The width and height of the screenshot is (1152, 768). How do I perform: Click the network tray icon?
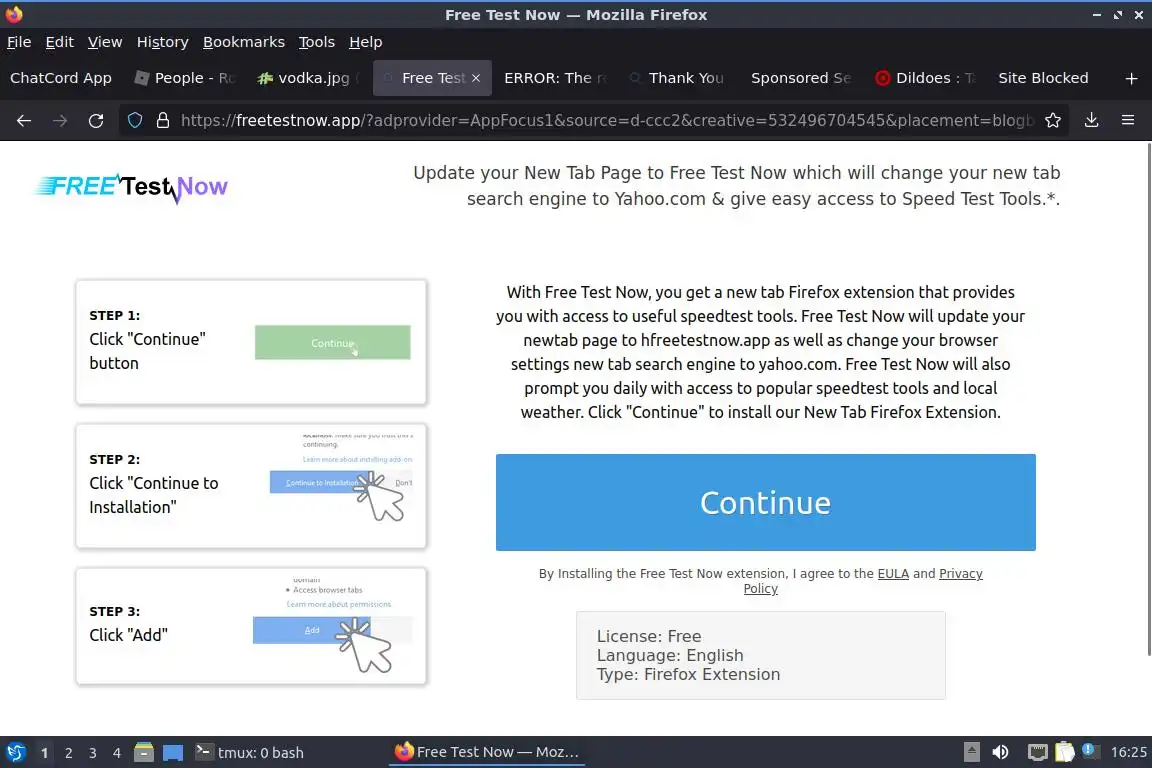(1037, 752)
